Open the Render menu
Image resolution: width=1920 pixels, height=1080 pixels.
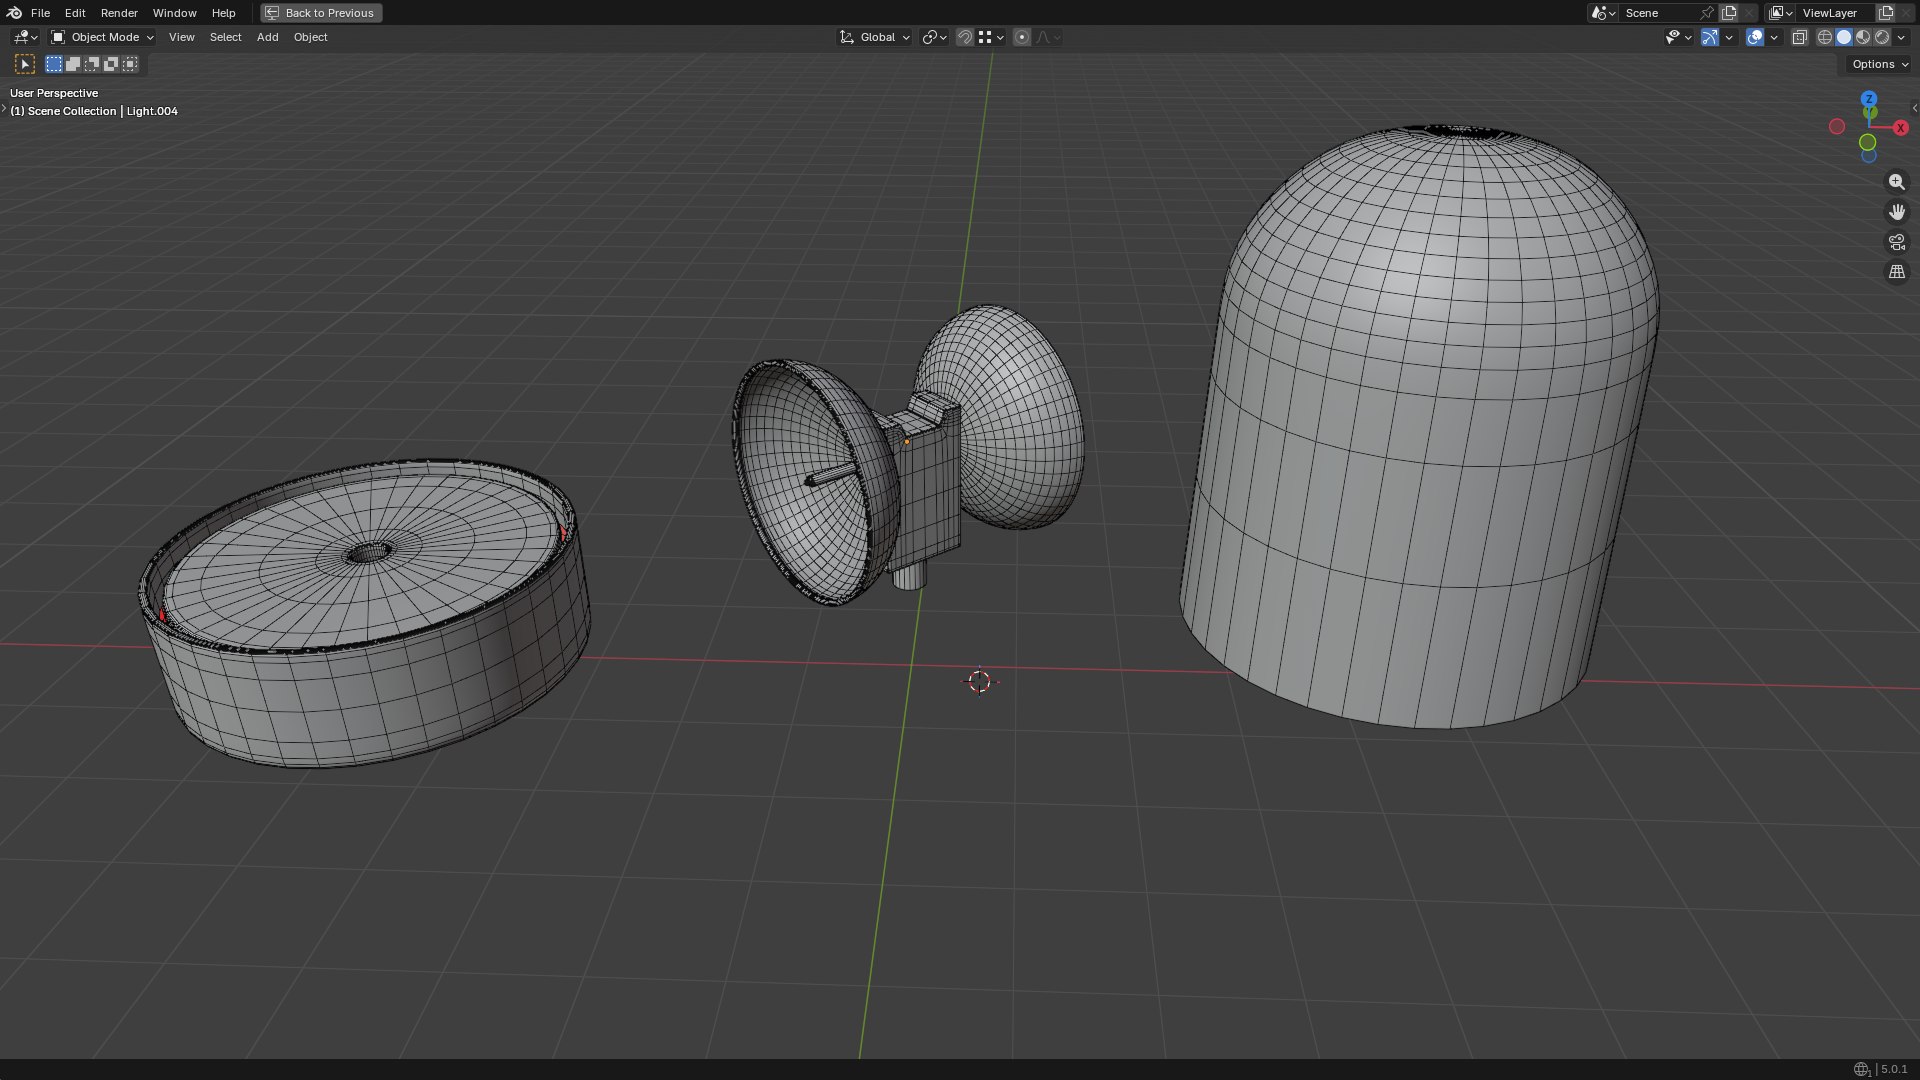pyautogui.click(x=119, y=13)
